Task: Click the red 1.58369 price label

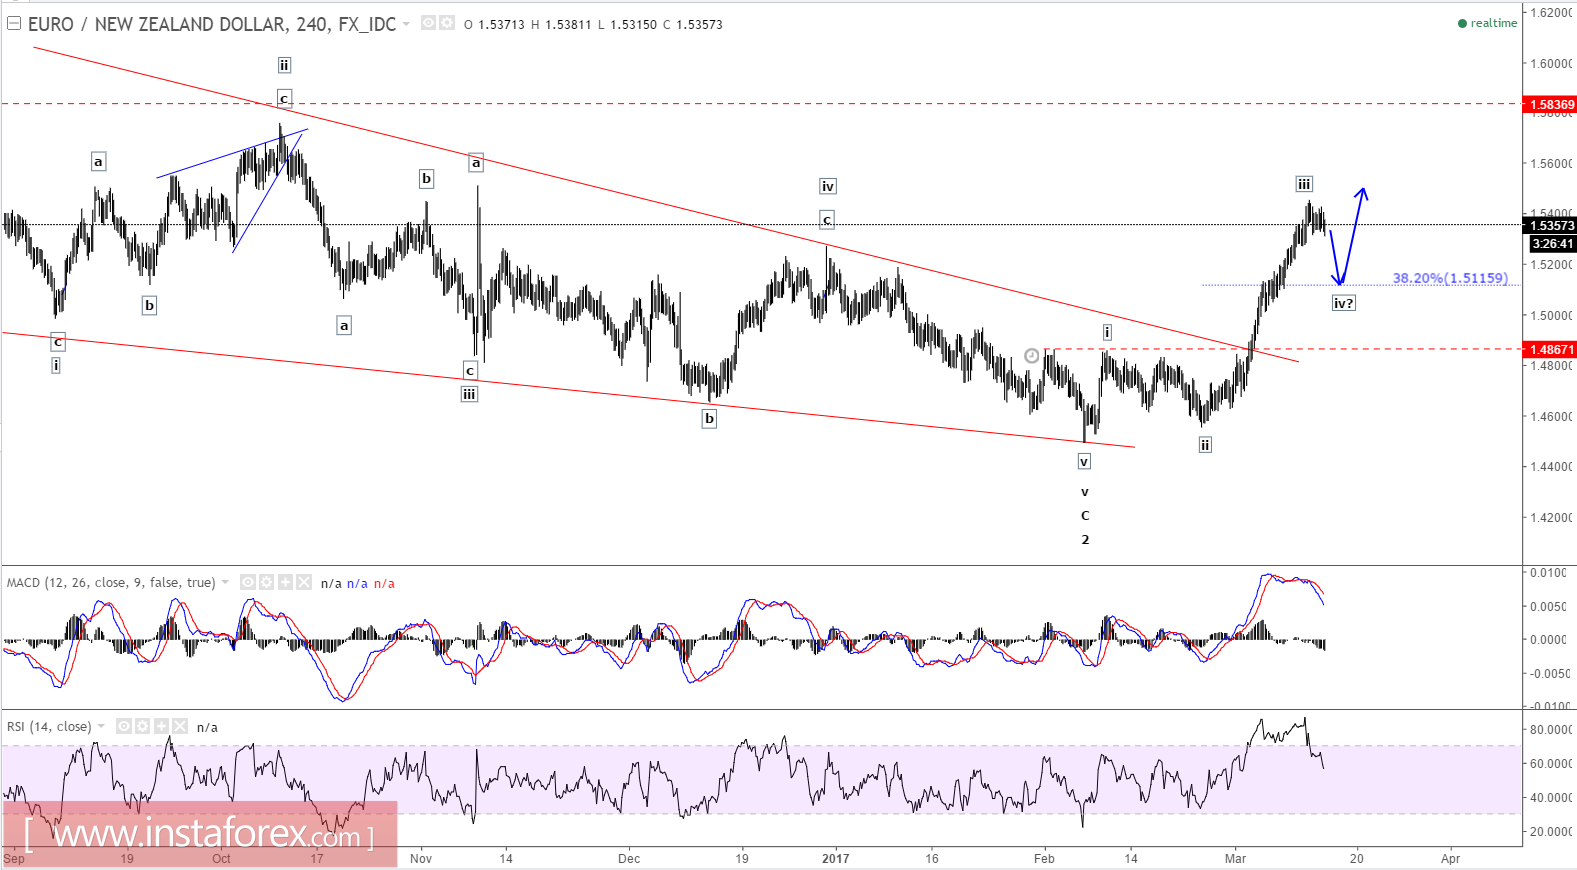Action: [x=1549, y=104]
